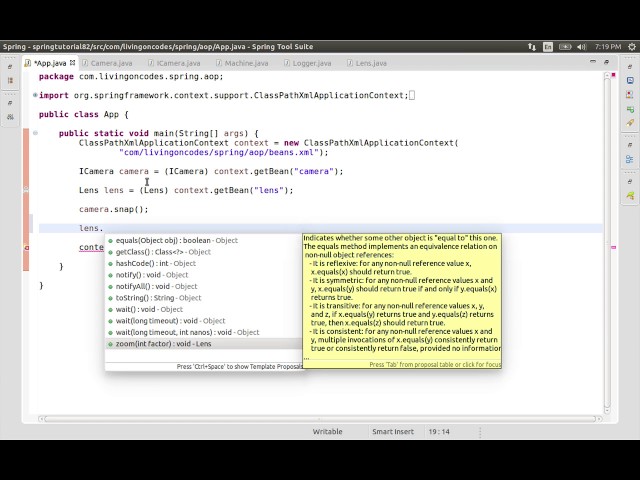Select wait() : void proposal
The height and width of the screenshot is (480, 640).
pyautogui.click(x=203, y=309)
